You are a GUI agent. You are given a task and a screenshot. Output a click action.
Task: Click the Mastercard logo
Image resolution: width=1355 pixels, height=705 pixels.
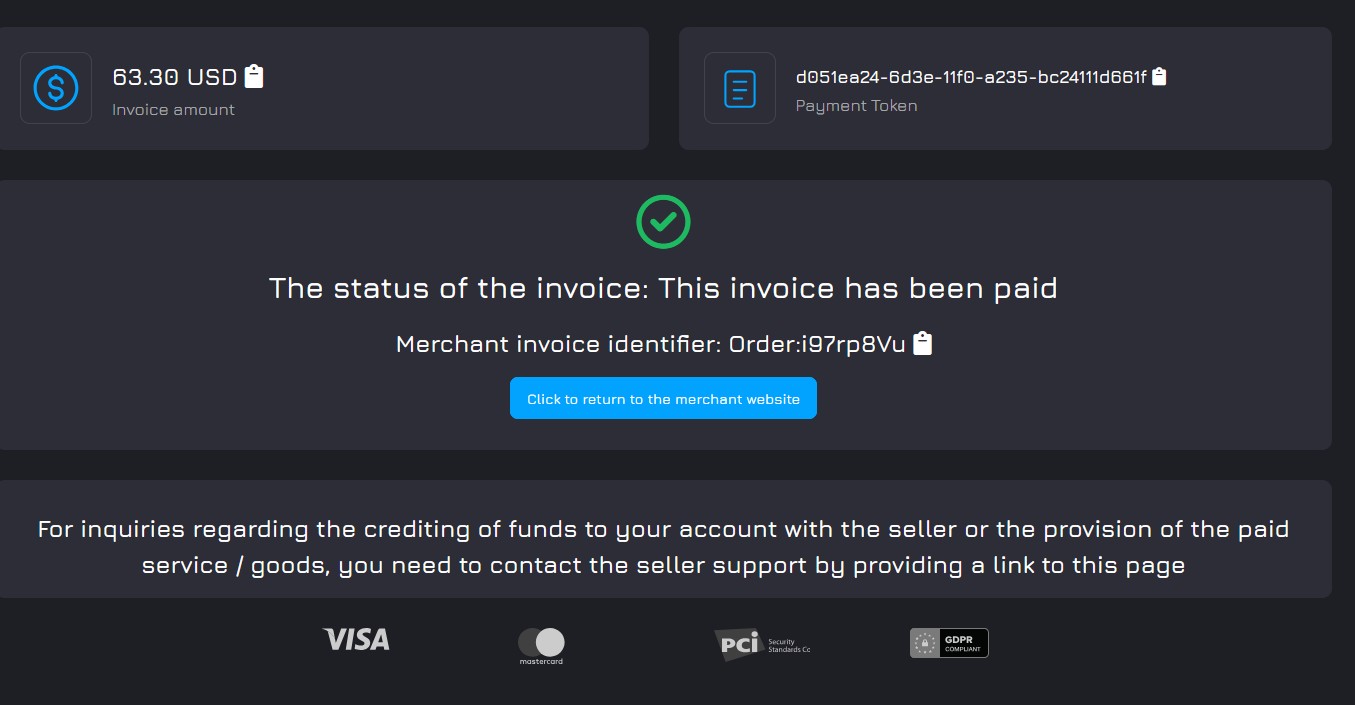click(541, 645)
